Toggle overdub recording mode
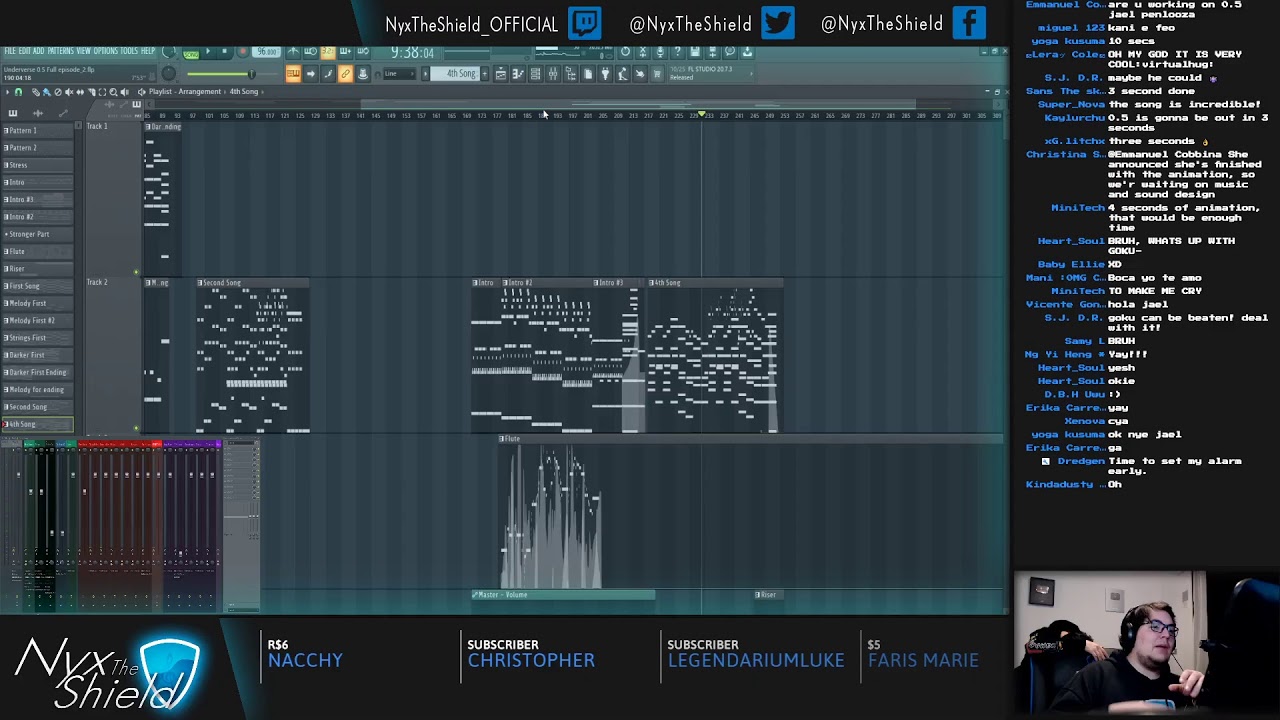 (345, 51)
